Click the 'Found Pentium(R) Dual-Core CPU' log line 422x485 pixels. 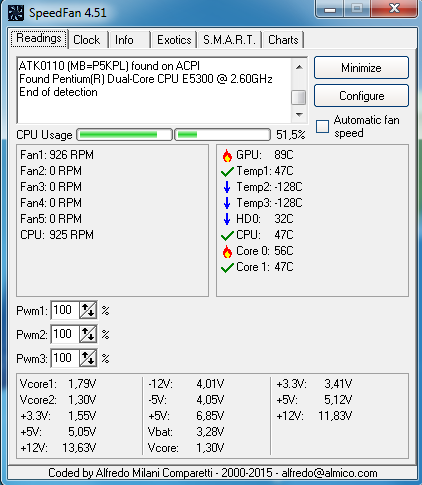tap(146, 79)
